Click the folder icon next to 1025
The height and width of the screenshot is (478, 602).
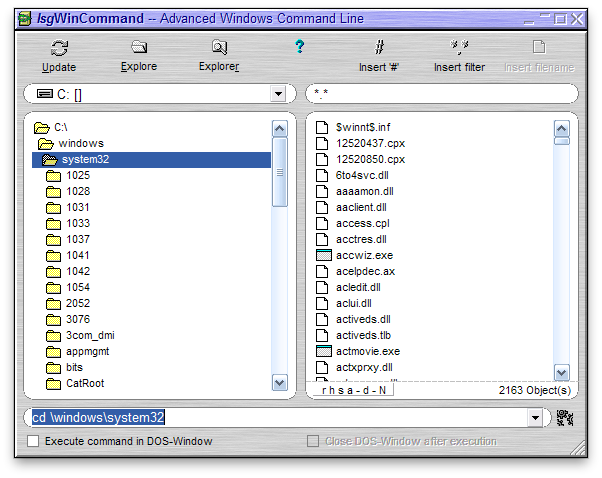click(53, 176)
